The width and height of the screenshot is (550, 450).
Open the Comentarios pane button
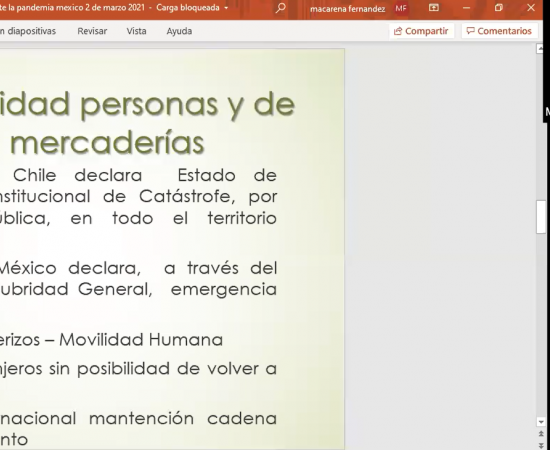pyautogui.click(x=499, y=31)
